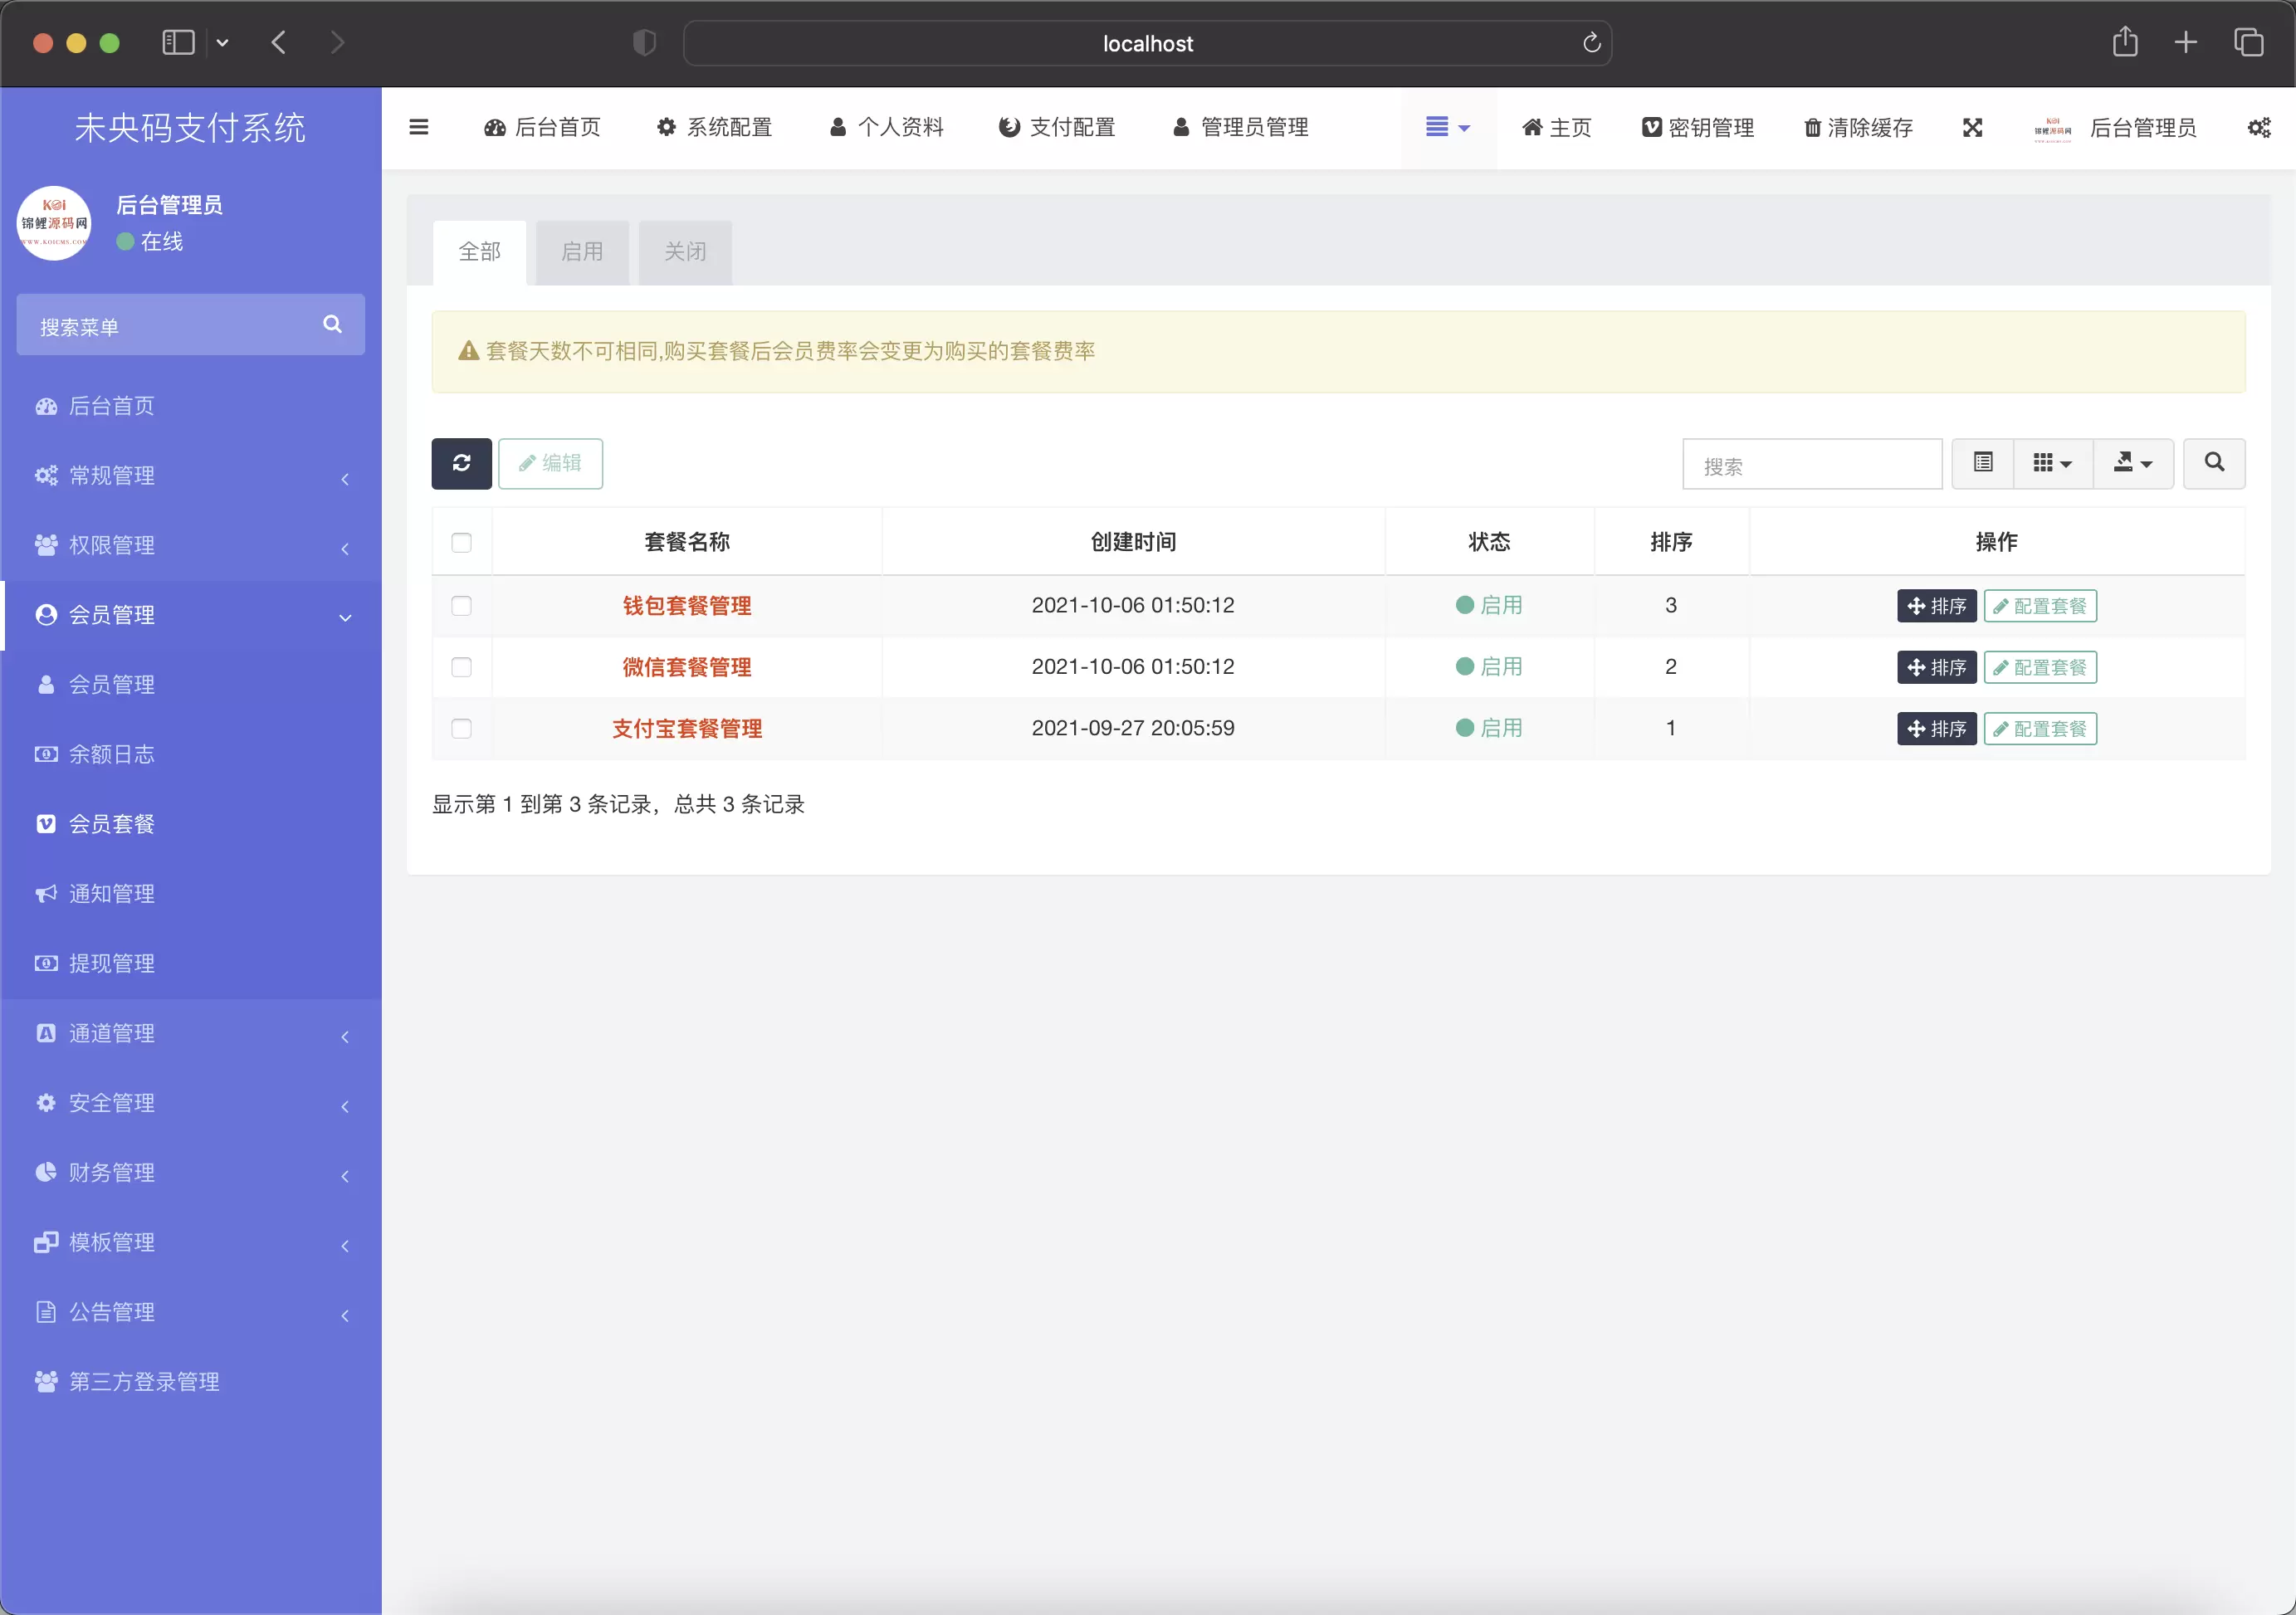Click the search magnifier button next to the toolbar

[x=2214, y=463]
